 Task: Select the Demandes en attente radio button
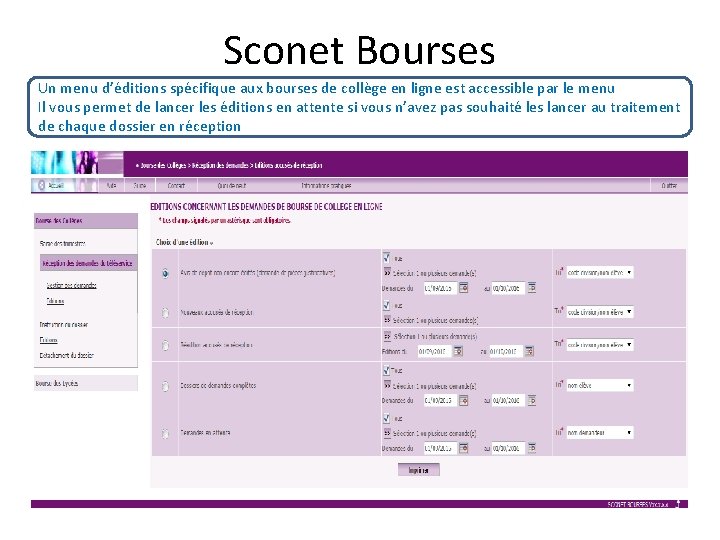[x=165, y=433]
